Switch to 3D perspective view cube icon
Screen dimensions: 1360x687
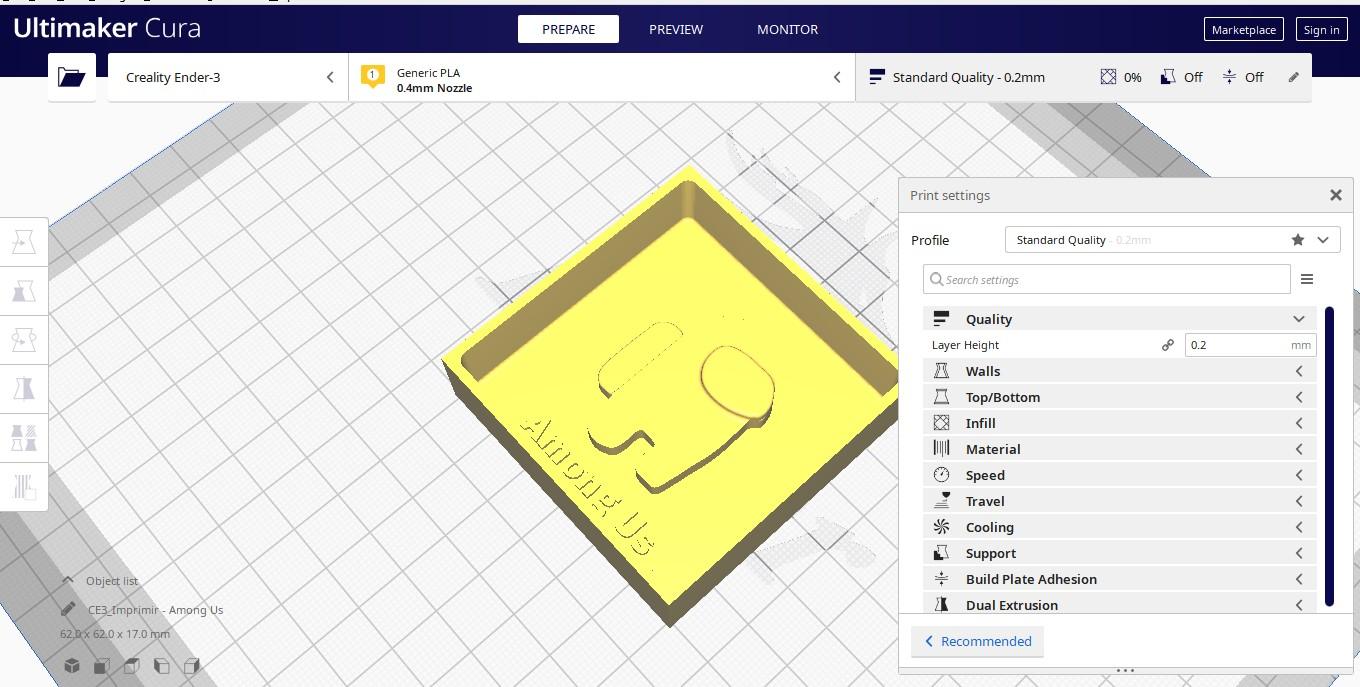72,665
